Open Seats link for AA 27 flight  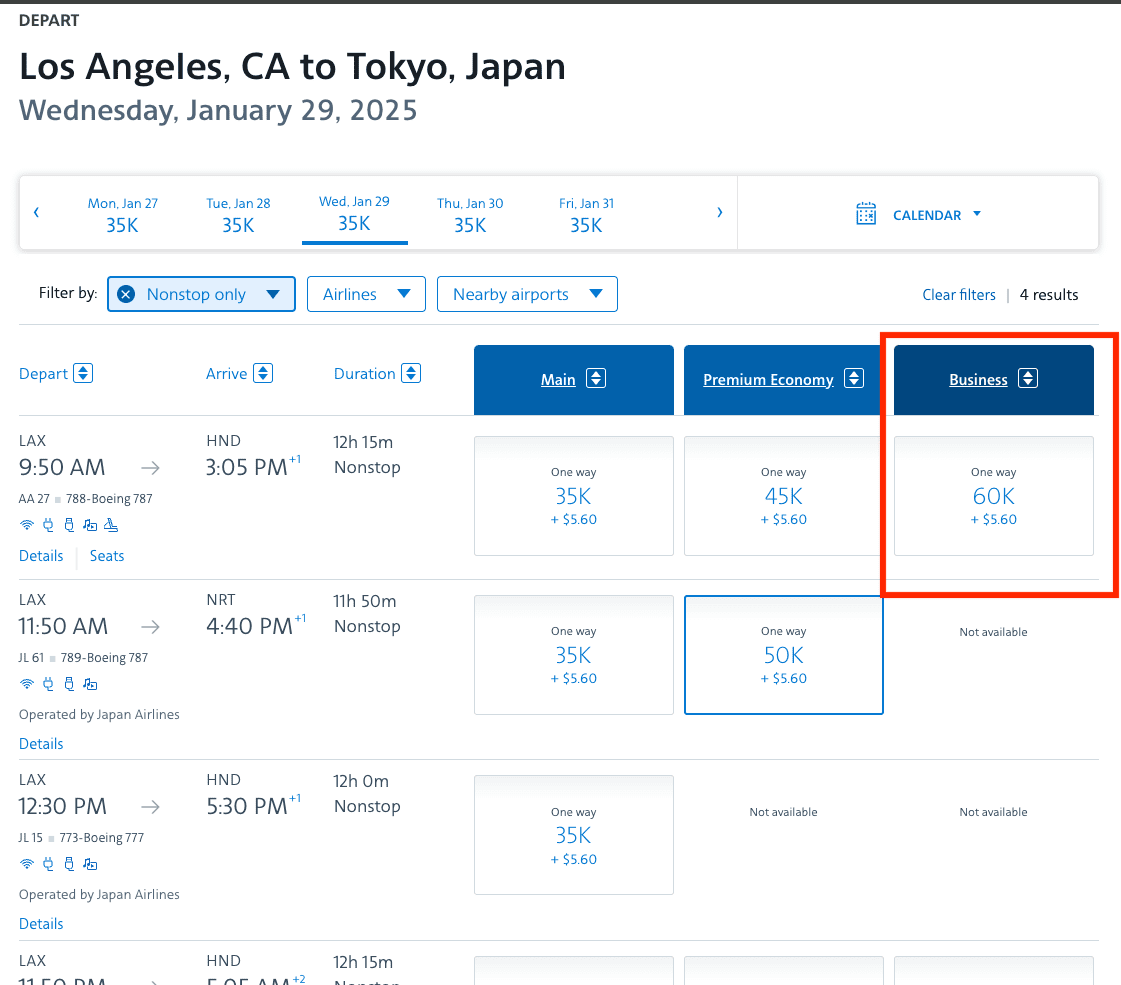[107, 556]
